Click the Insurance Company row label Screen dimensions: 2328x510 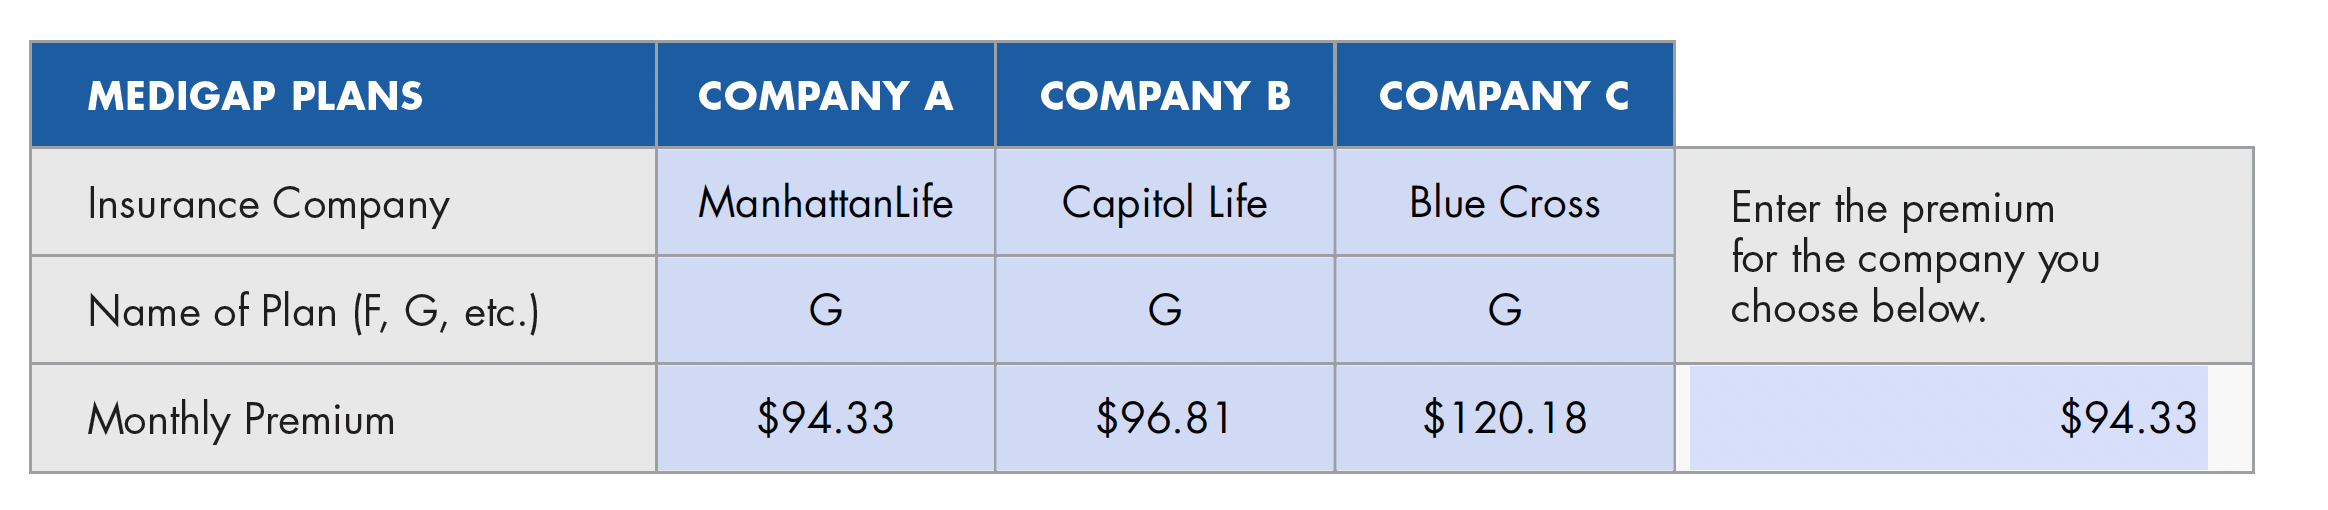pyautogui.click(x=343, y=203)
